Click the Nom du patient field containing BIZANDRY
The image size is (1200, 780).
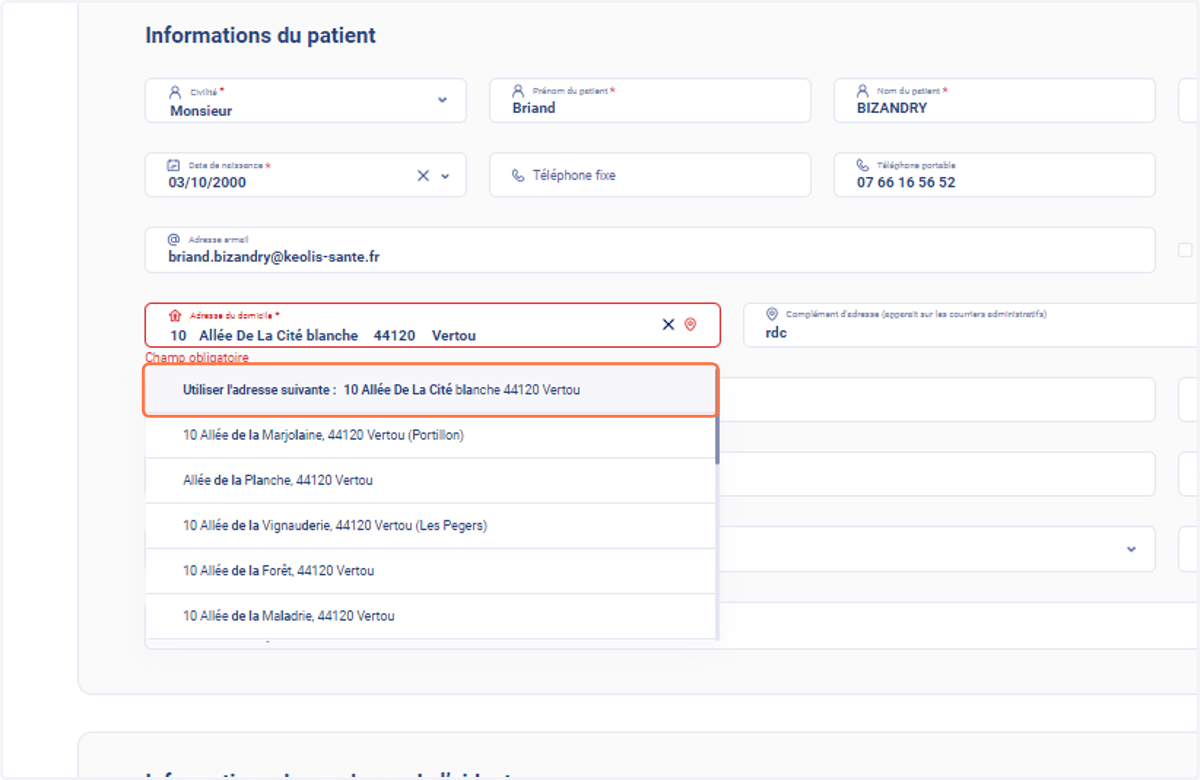tap(994, 100)
